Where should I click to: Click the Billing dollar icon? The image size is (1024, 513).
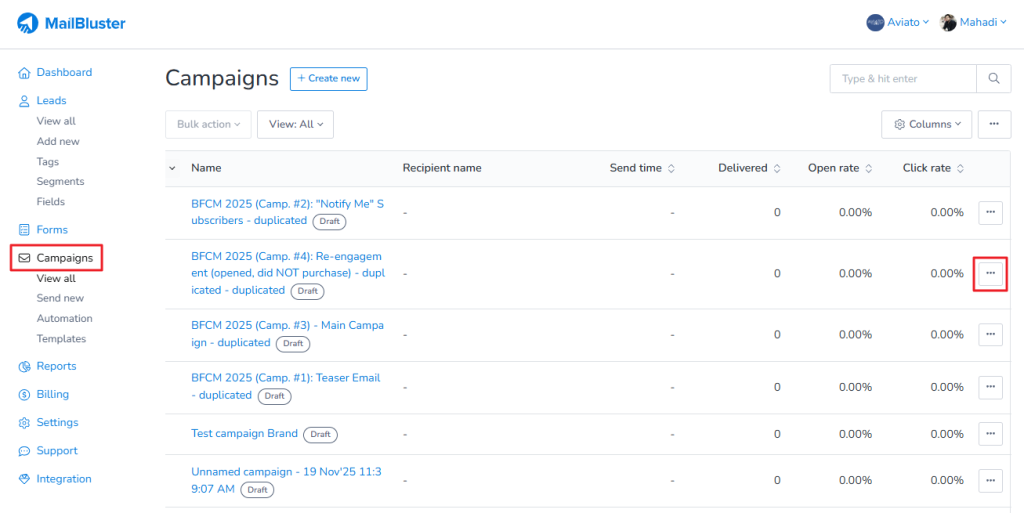tap(24, 394)
